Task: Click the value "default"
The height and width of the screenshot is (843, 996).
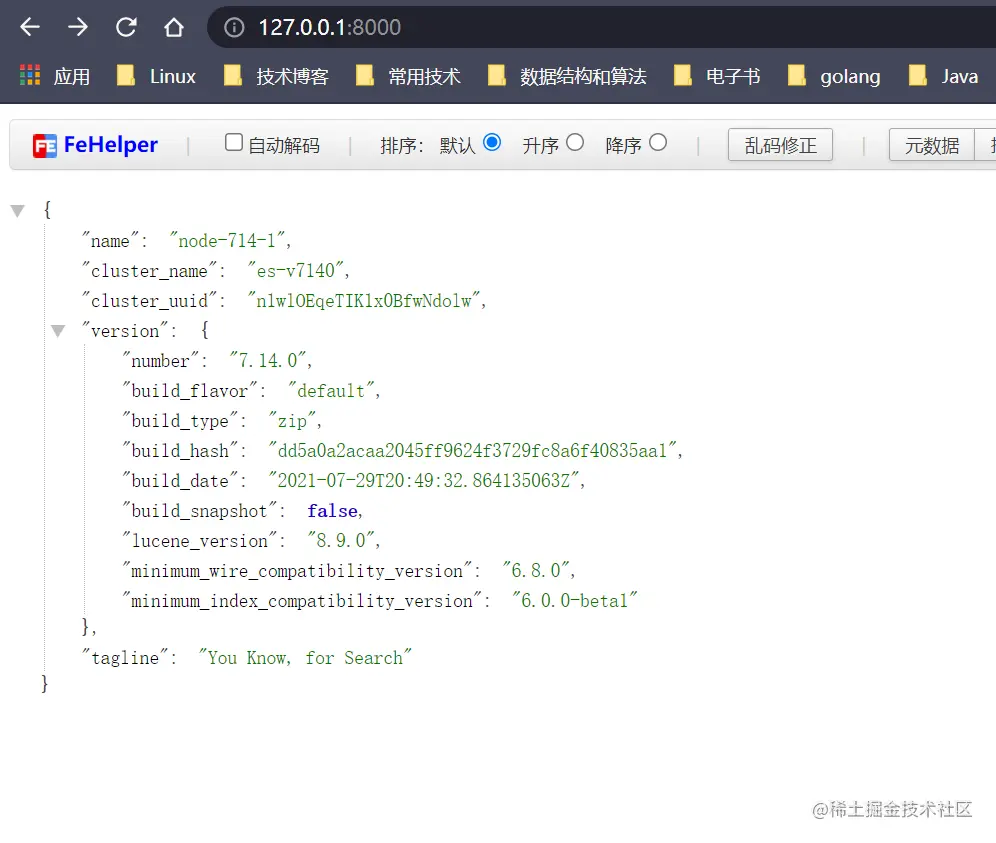Action: click(331, 390)
